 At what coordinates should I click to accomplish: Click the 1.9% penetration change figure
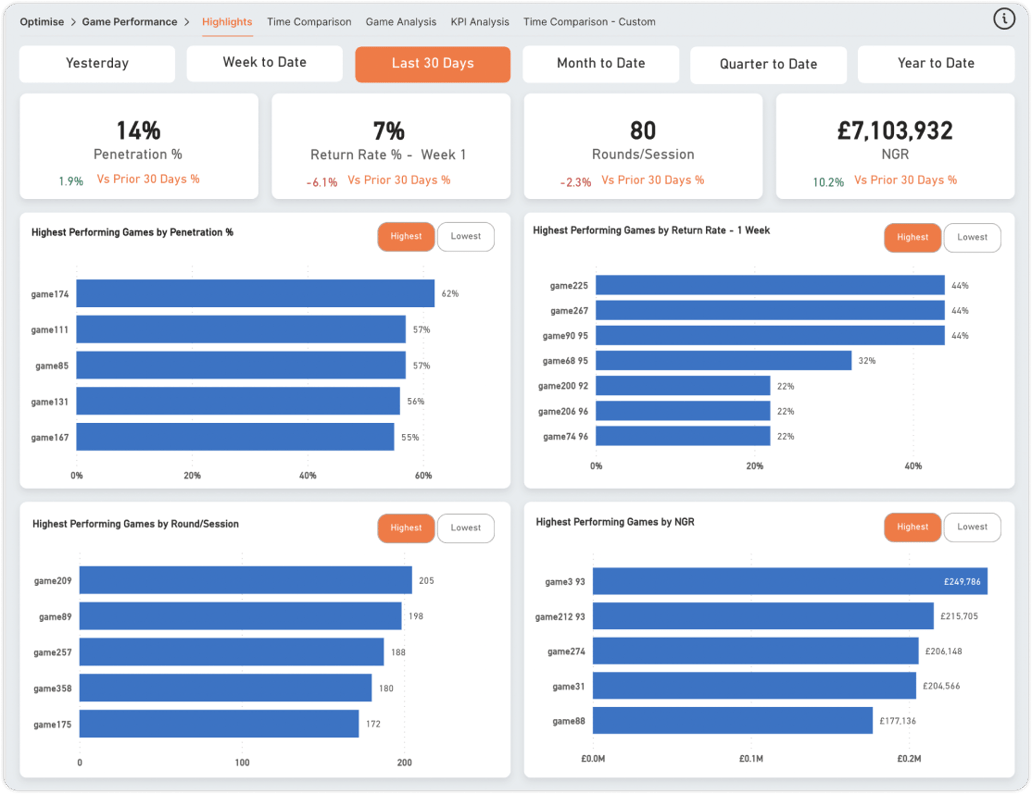71,181
